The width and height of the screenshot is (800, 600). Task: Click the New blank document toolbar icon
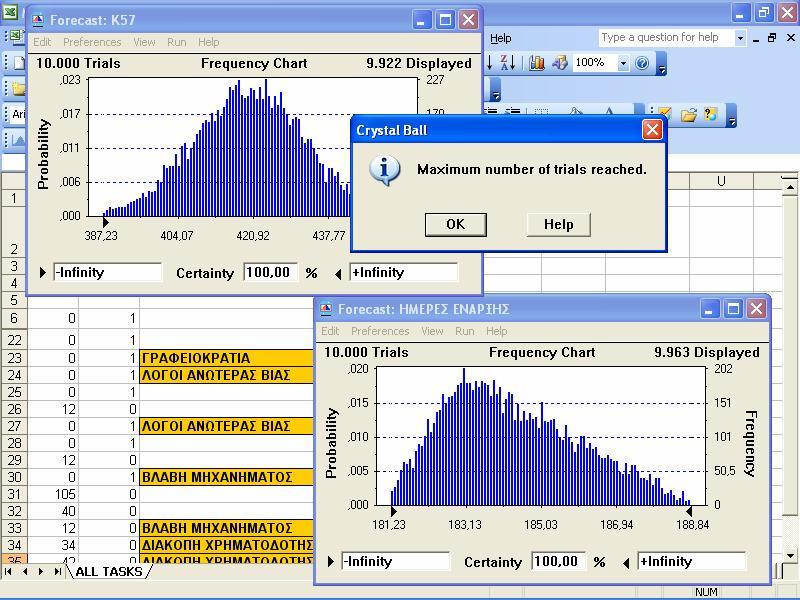click(18, 62)
